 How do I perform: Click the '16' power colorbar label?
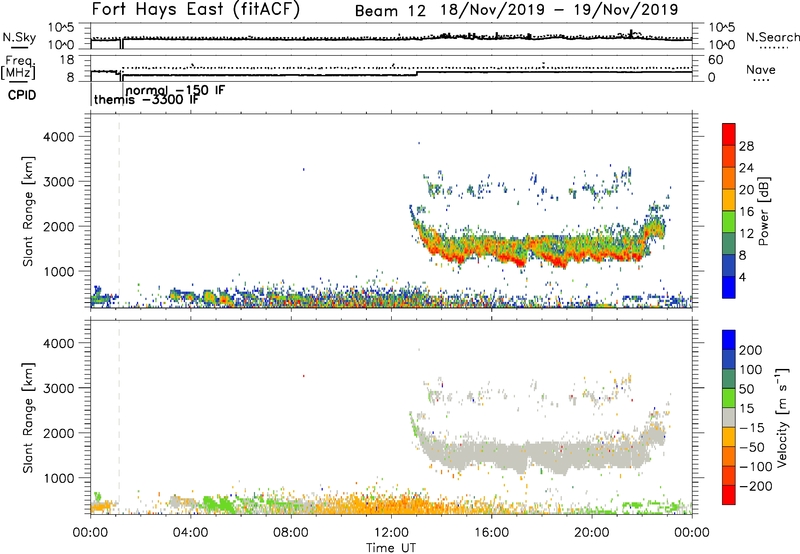pos(746,212)
